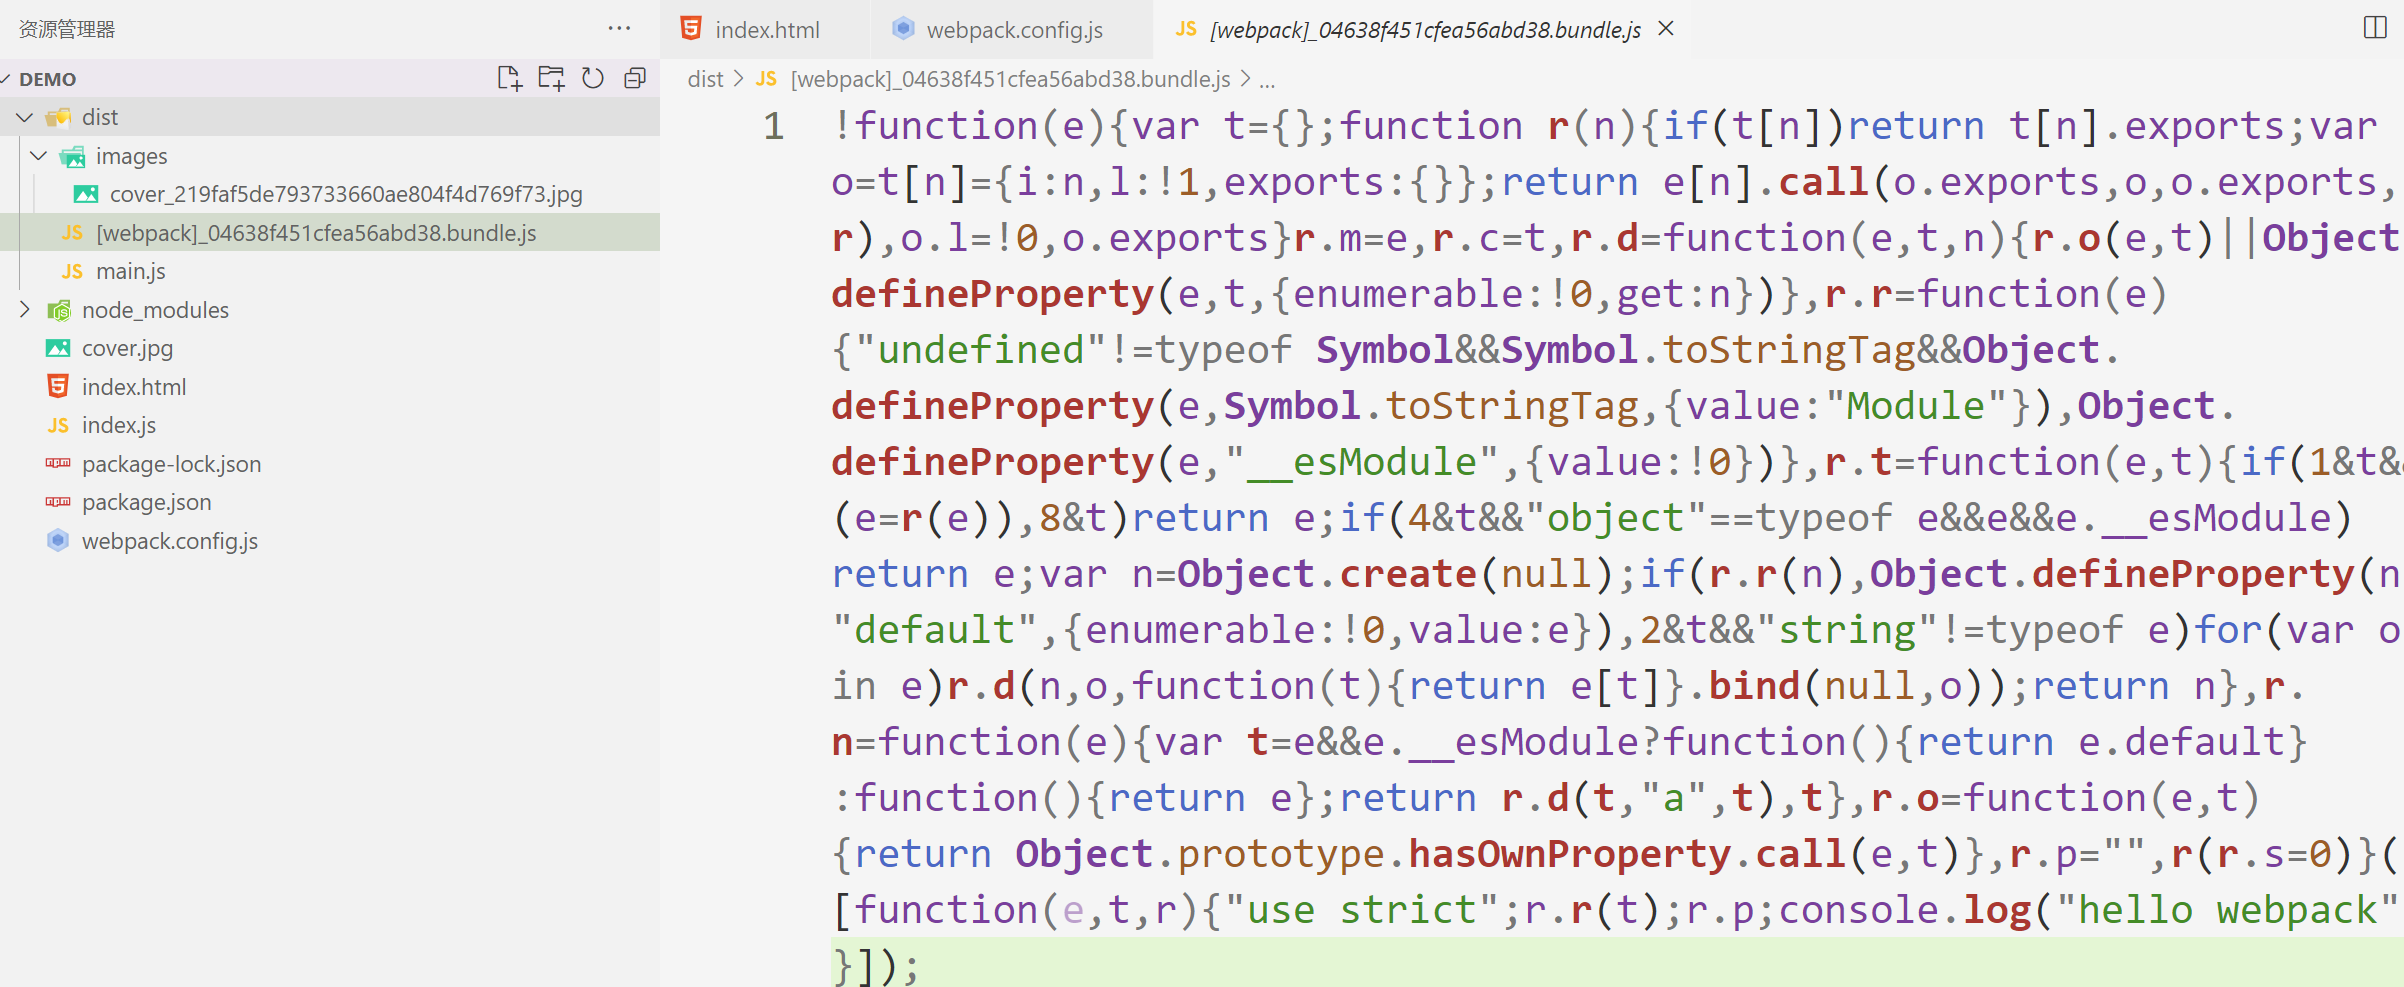Open cover_219faf5de793733660ae804f4d769f73.jpg image file

345,194
